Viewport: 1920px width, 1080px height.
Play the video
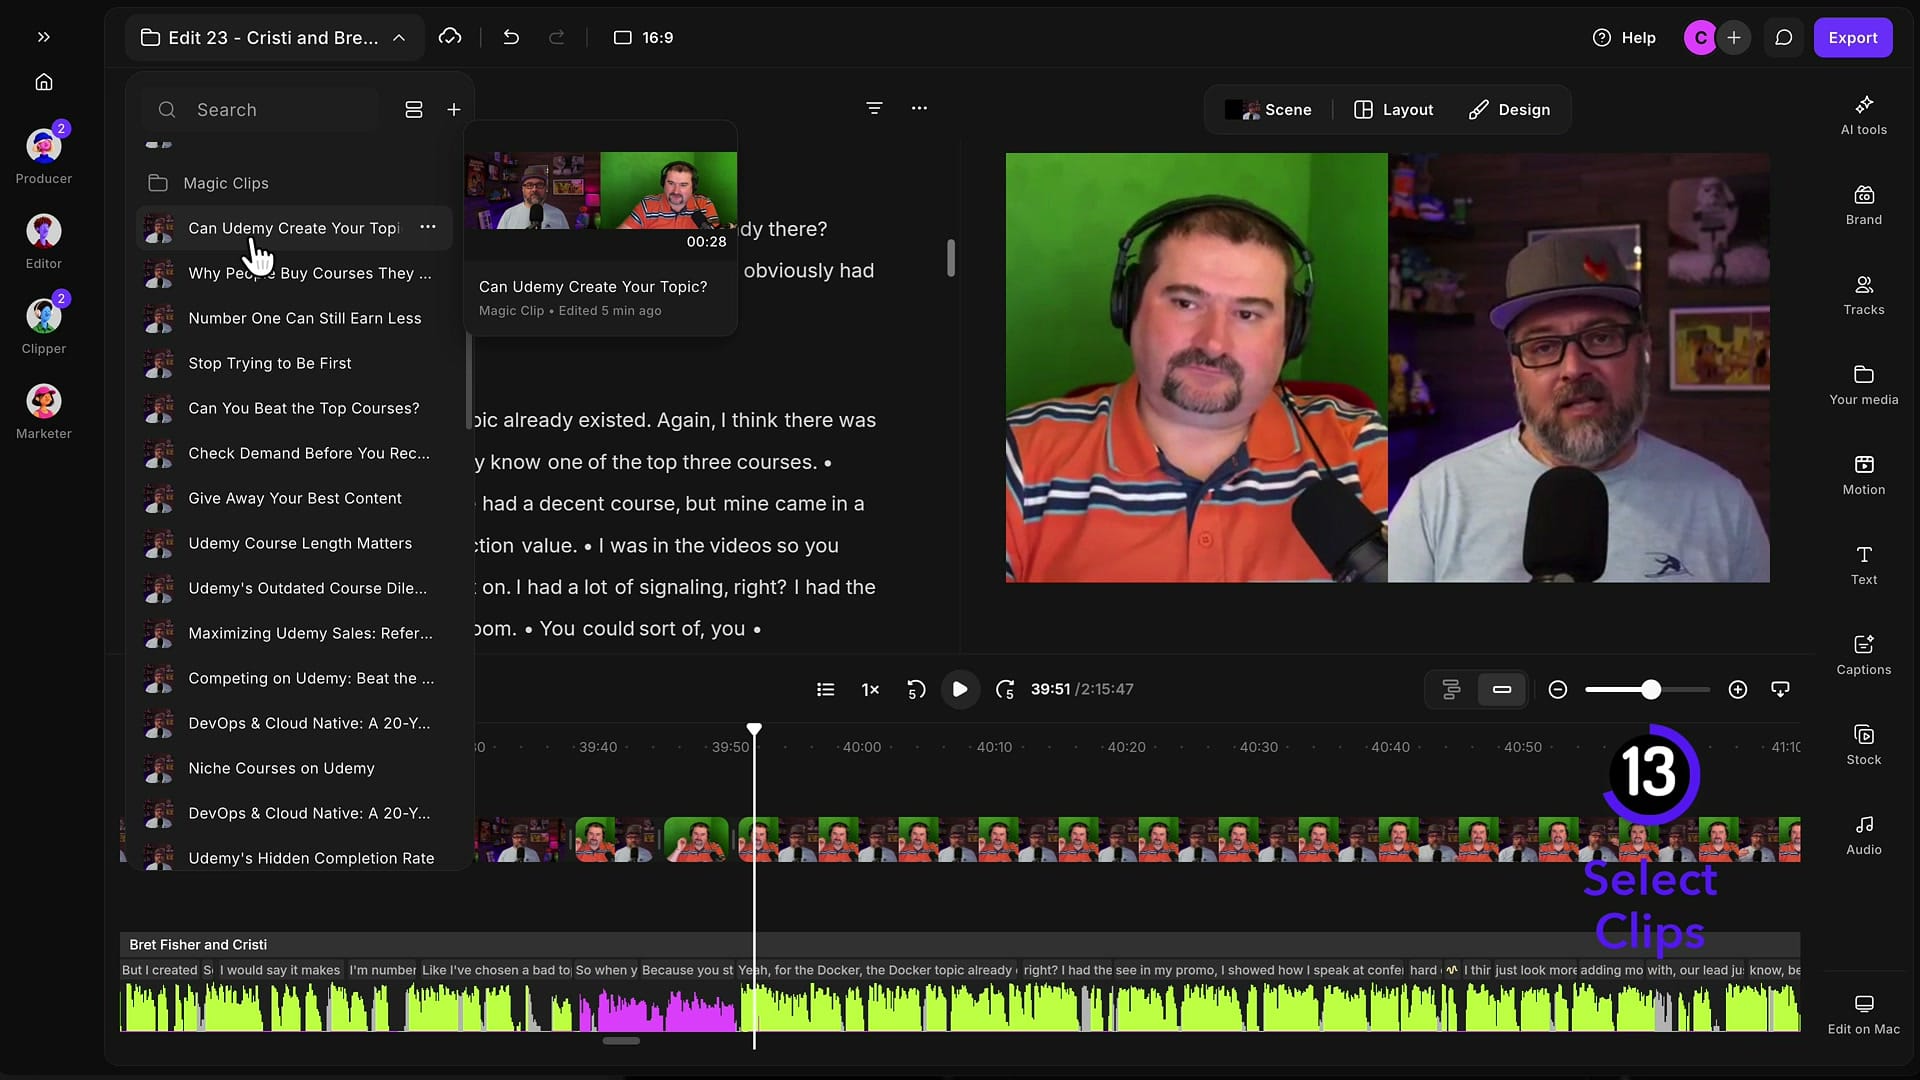[960, 689]
